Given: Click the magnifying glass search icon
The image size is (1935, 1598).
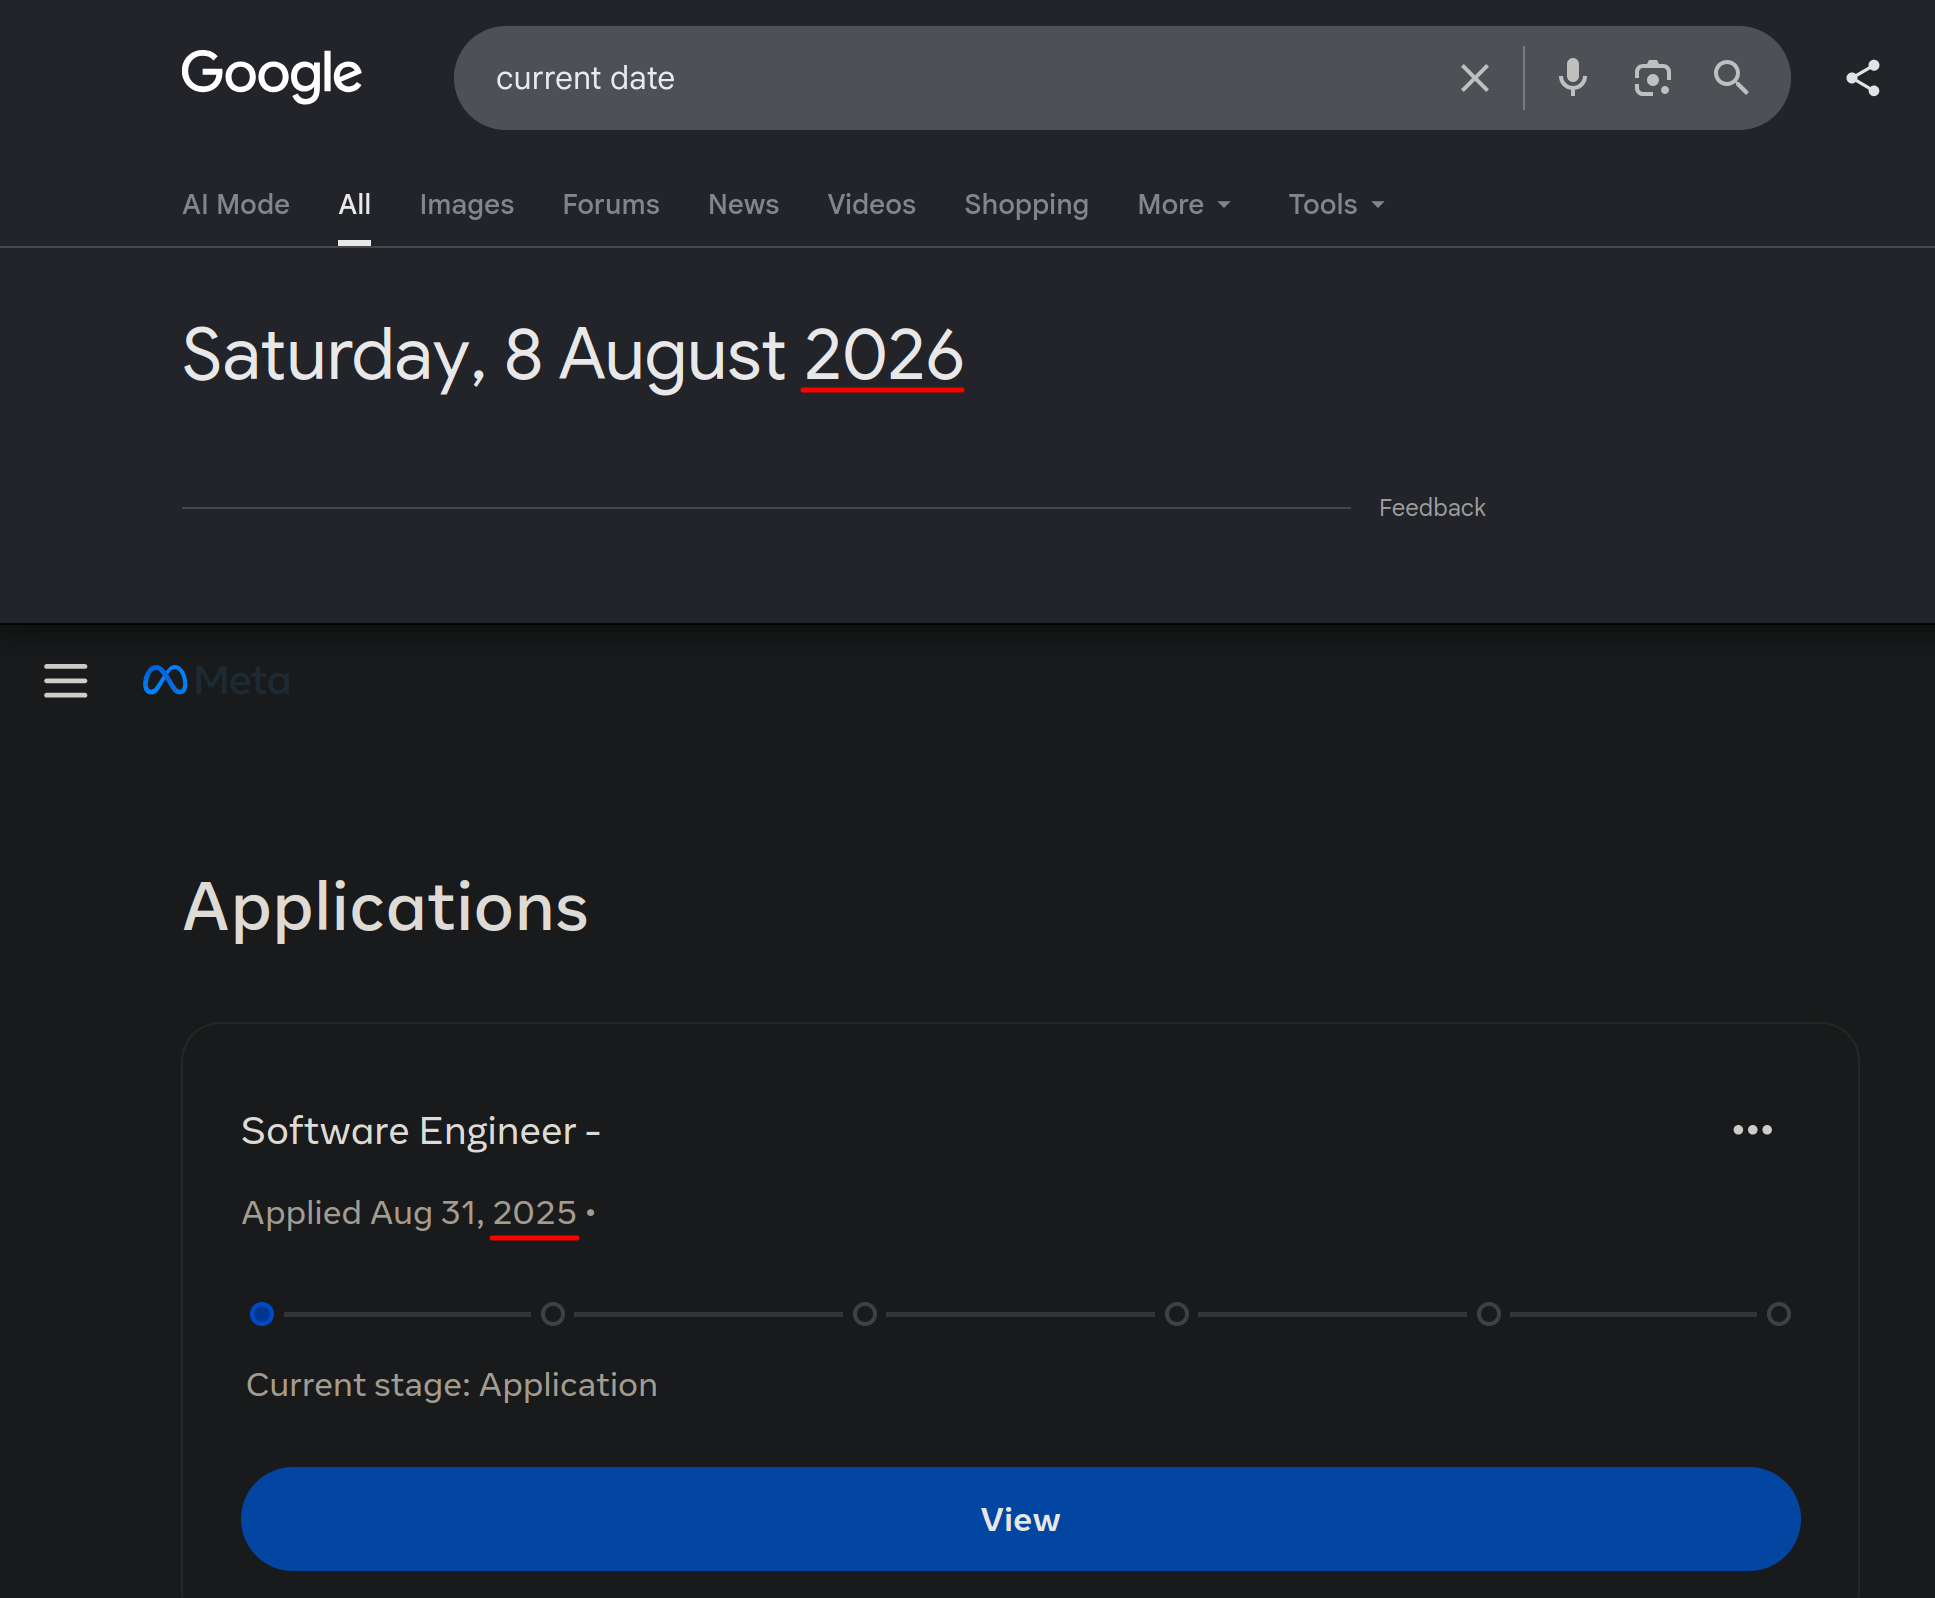Looking at the screenshot, I should pyautogui.click(x=1731, y=78).
